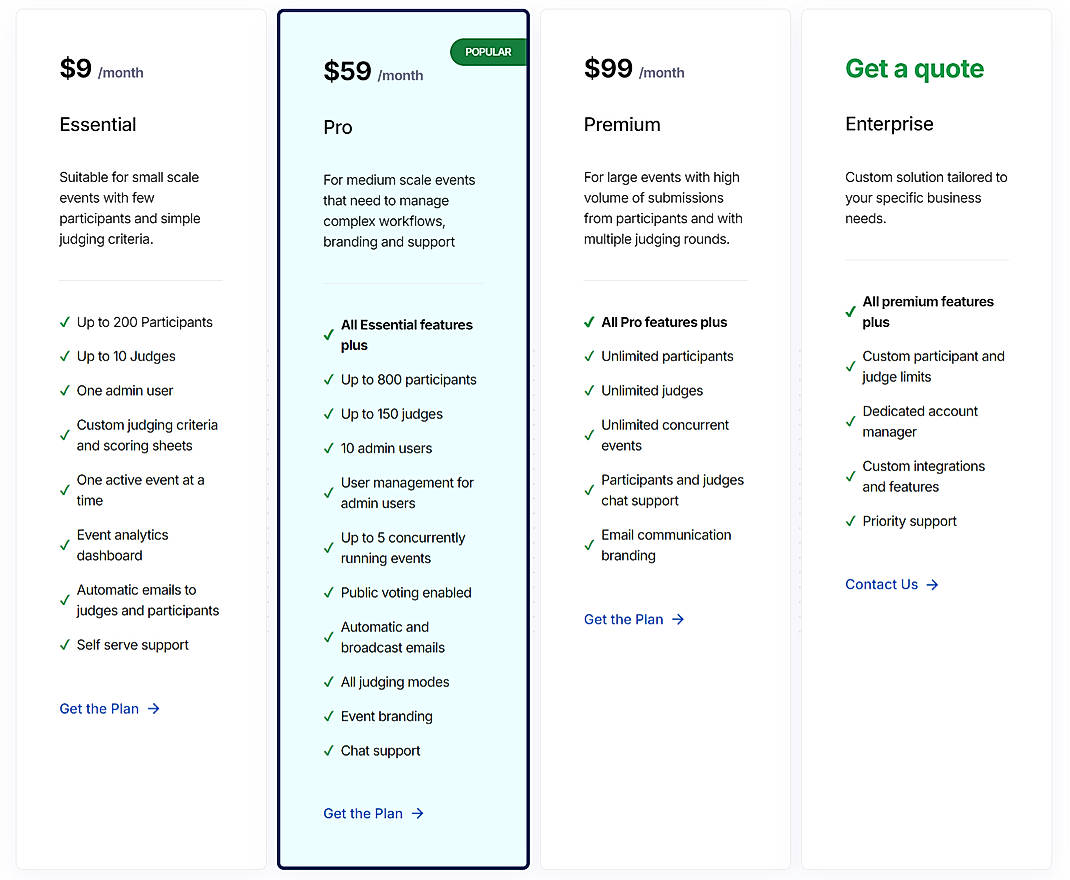The image size is (1070, 880).
Task: Click the Get a quote heading
Action: tap(914, 69)
